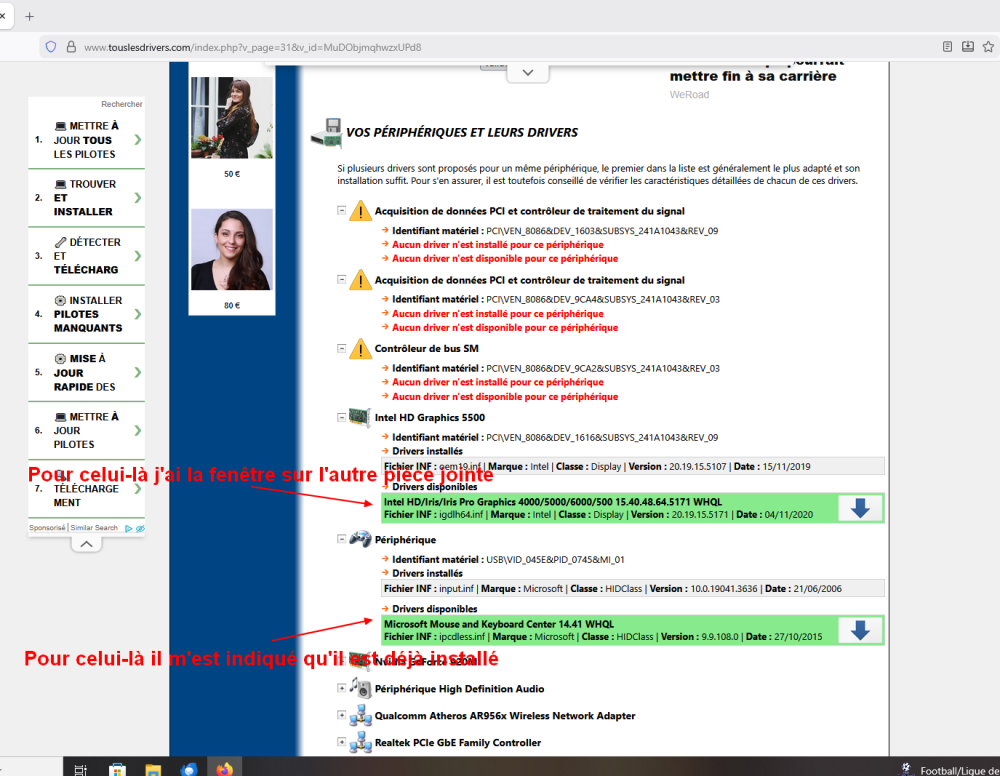Open Microsoft Store from the taskbar
Image resolution: width=1000 pixels, height=776 pixels.
coord(117,769)
